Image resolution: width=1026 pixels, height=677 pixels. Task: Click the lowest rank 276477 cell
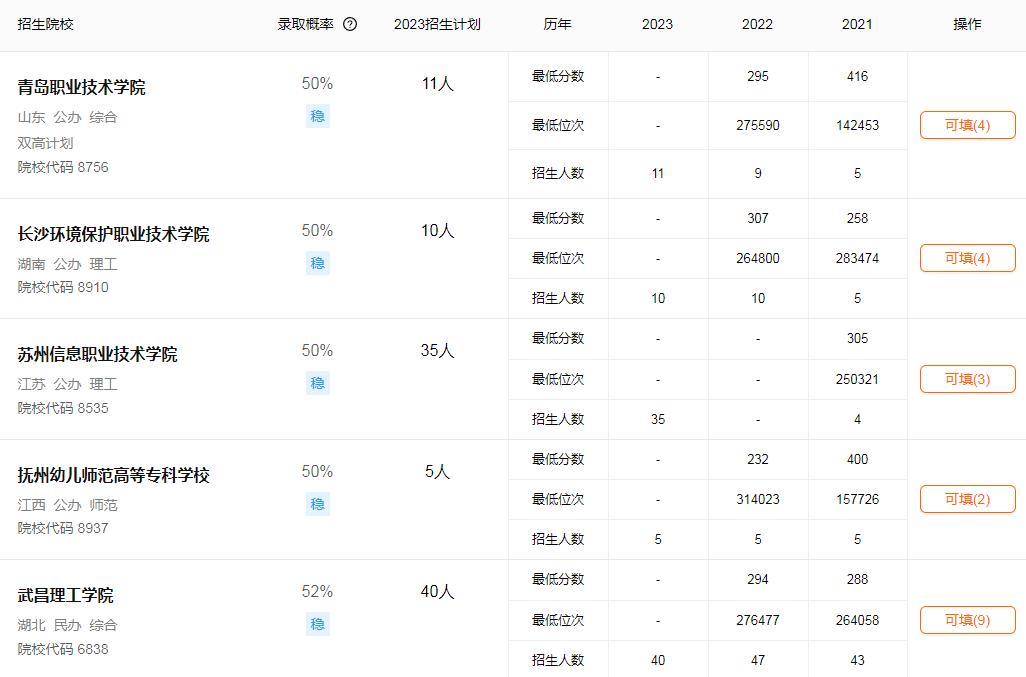[x=758, y=620]
